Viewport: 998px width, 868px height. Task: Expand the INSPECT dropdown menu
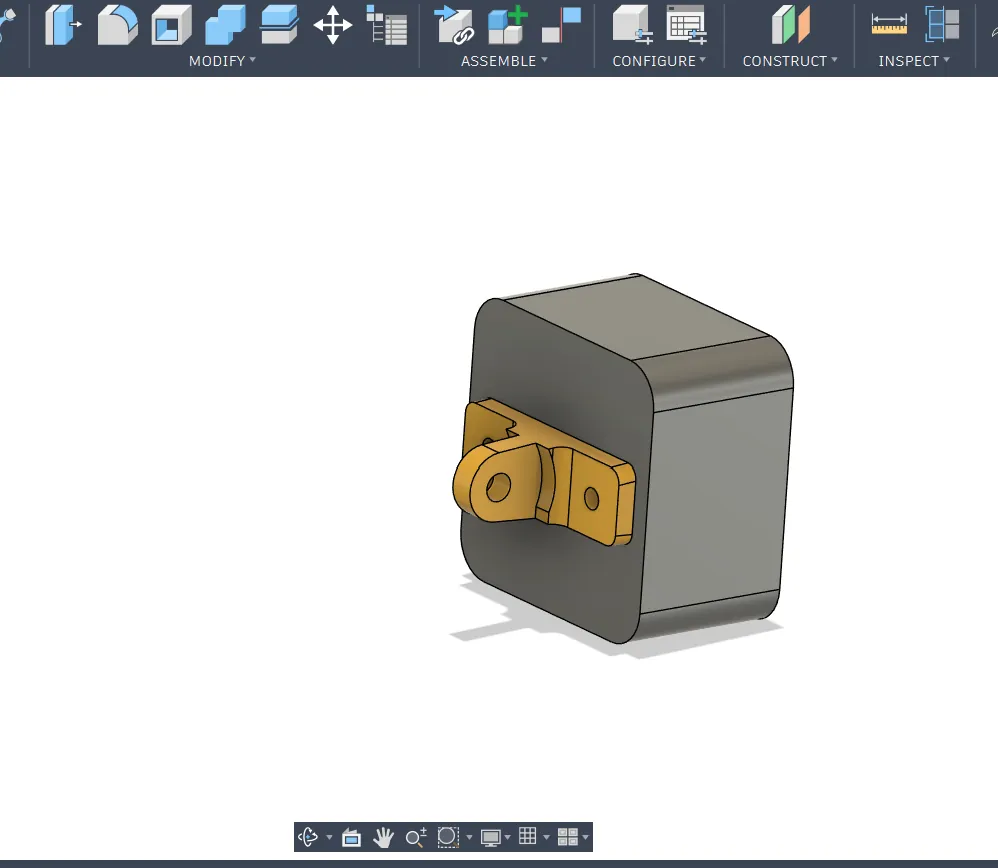click(914, 61)
